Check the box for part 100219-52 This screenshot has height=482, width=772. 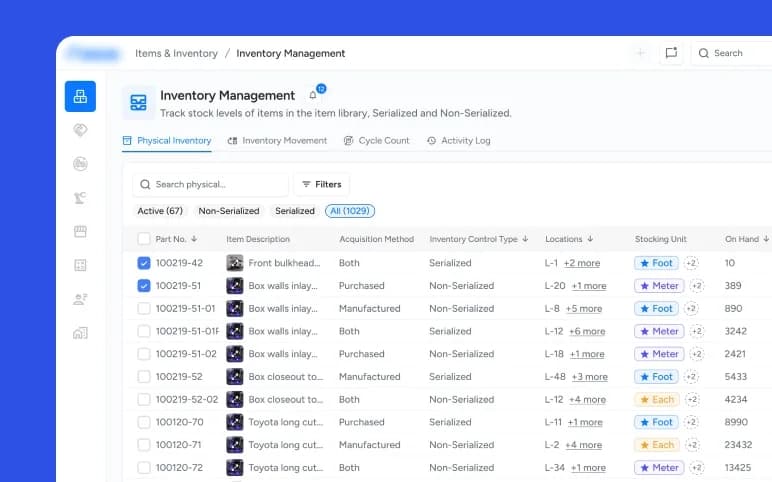point(144,377)
